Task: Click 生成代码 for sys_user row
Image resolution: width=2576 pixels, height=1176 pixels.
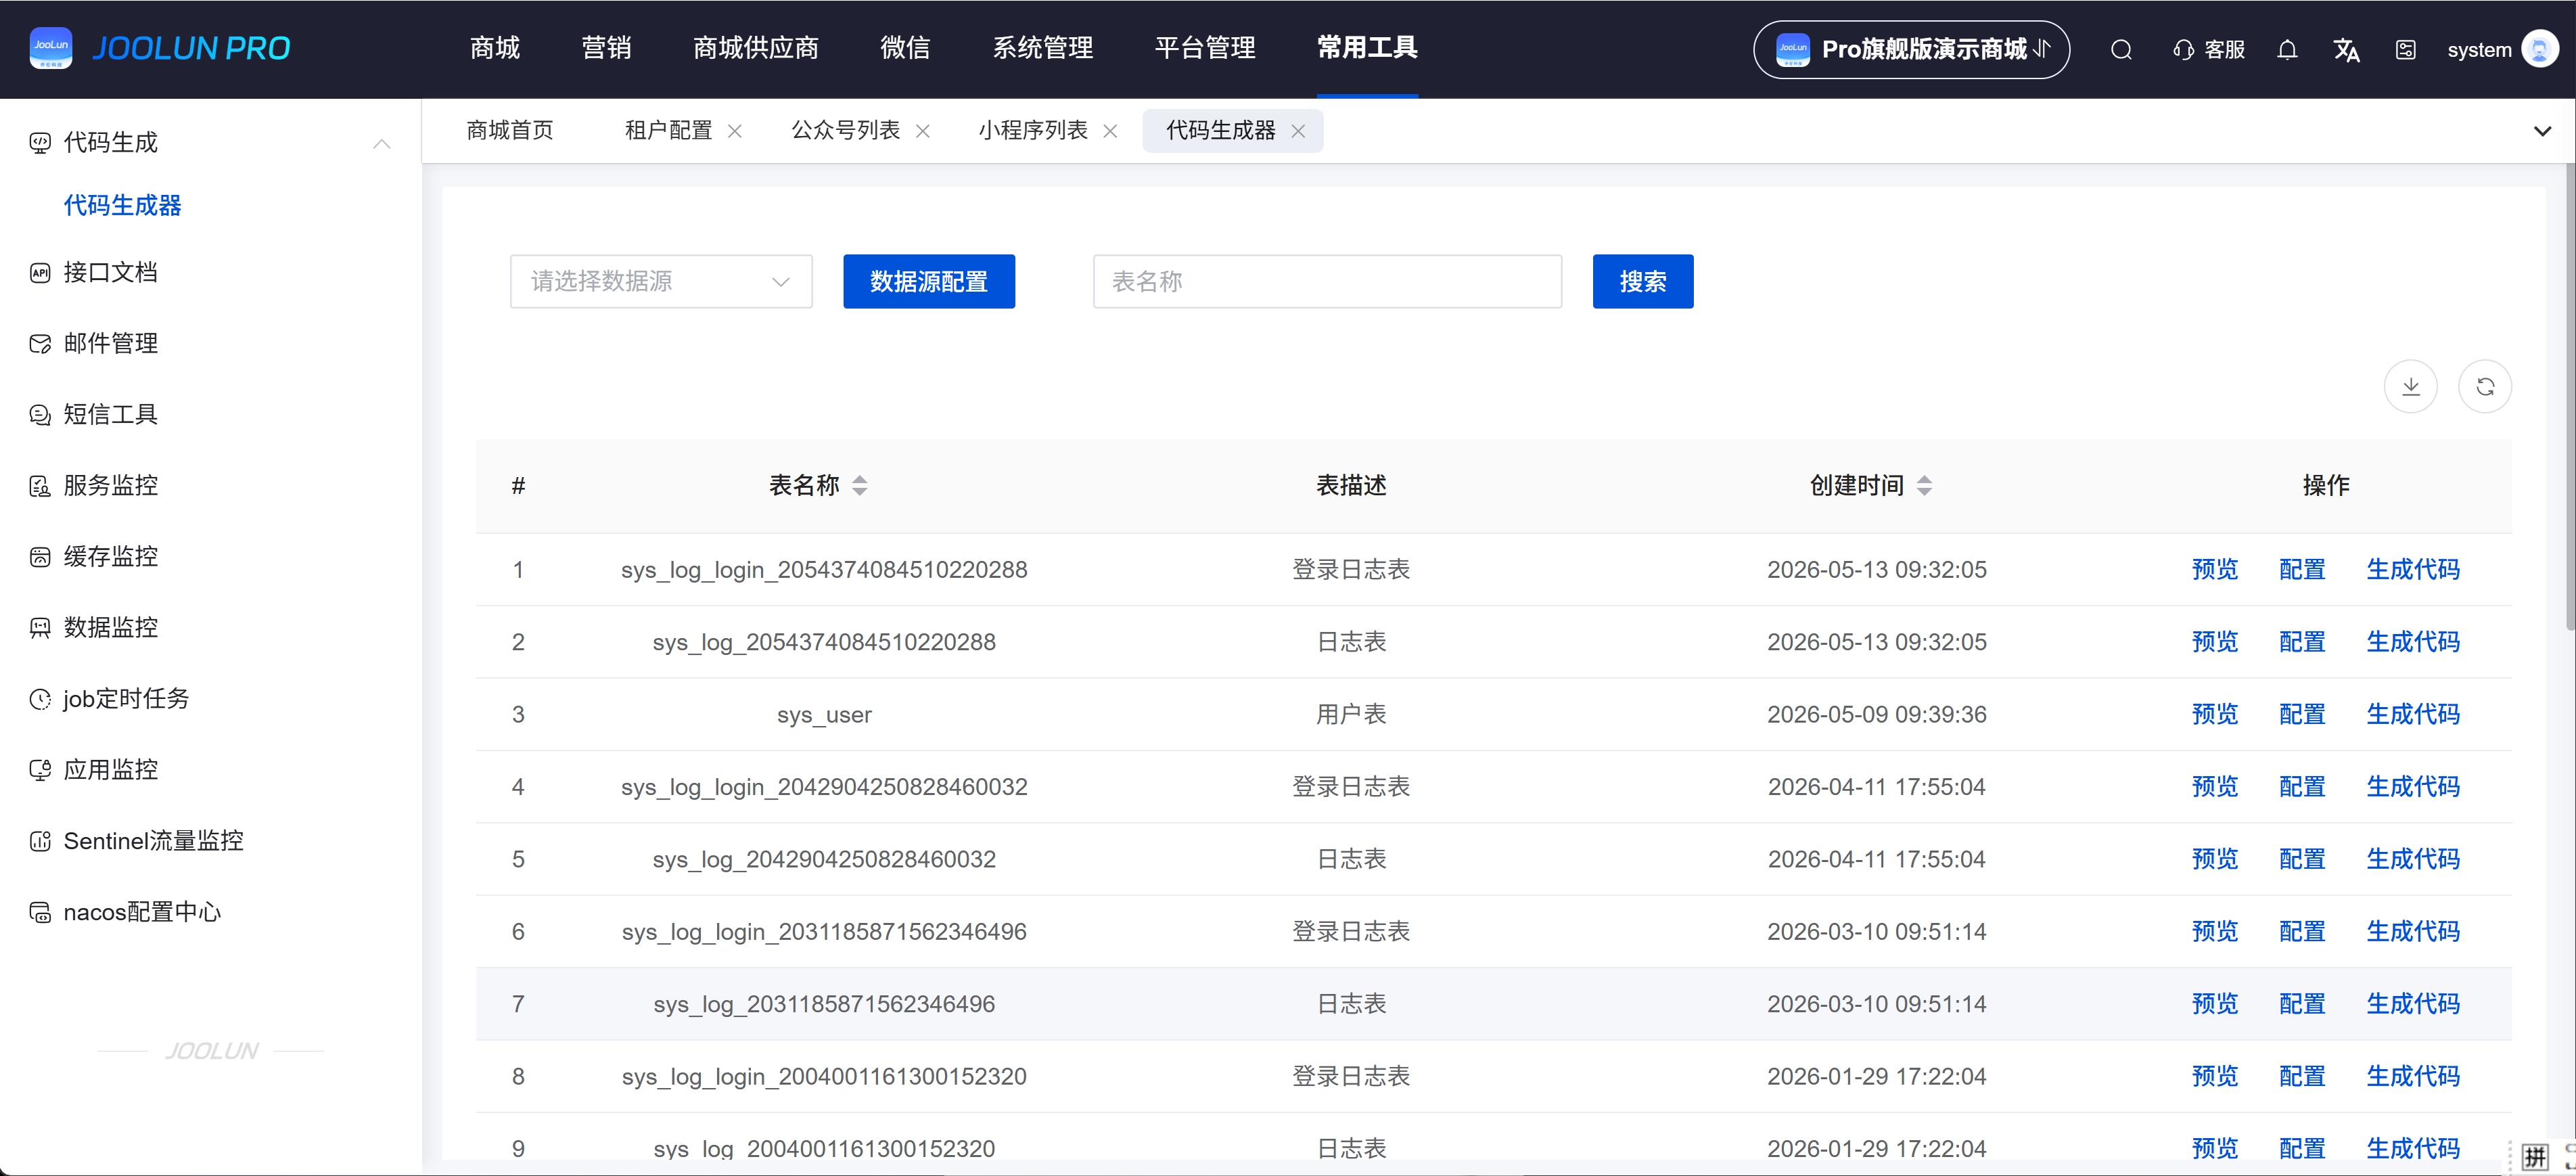Action: pos(2413,715)
